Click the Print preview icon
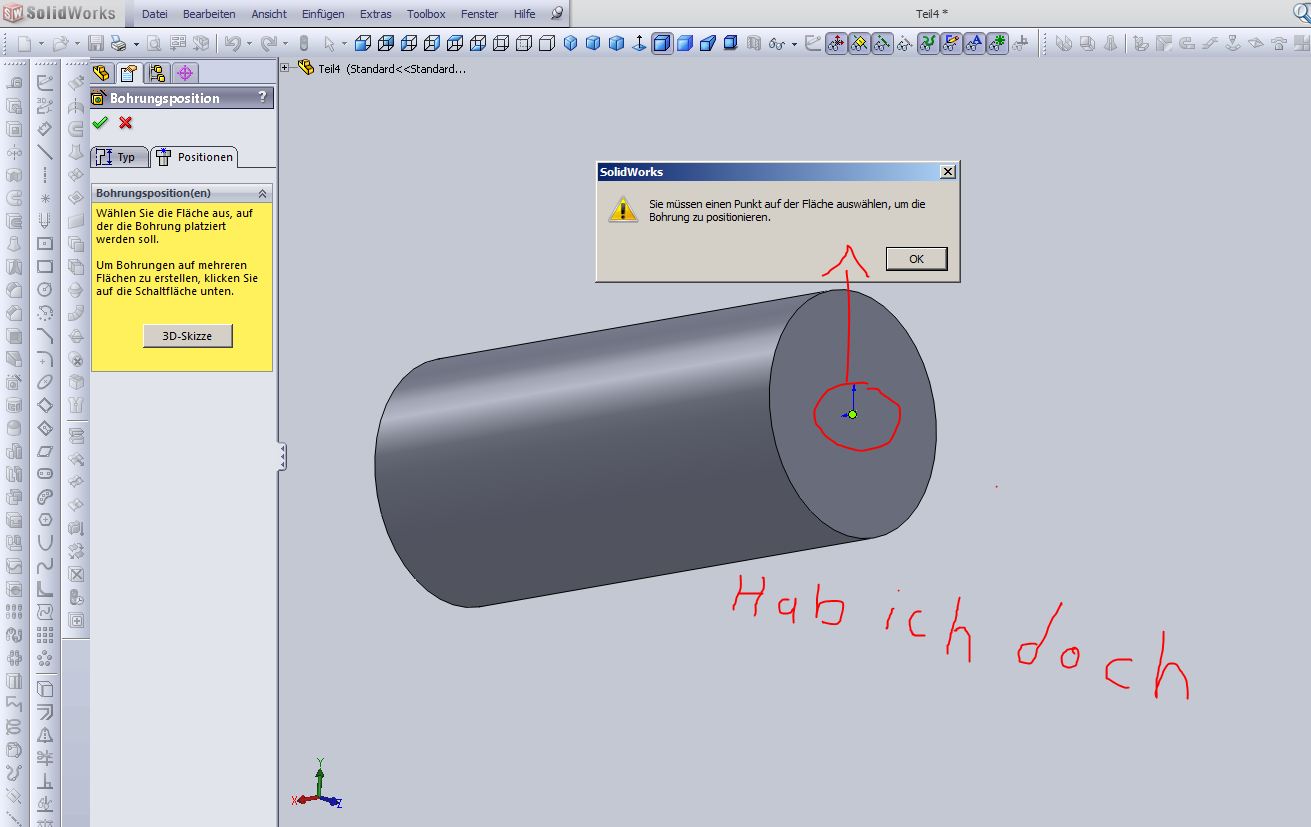1311x827 pixels. point(154,44)
